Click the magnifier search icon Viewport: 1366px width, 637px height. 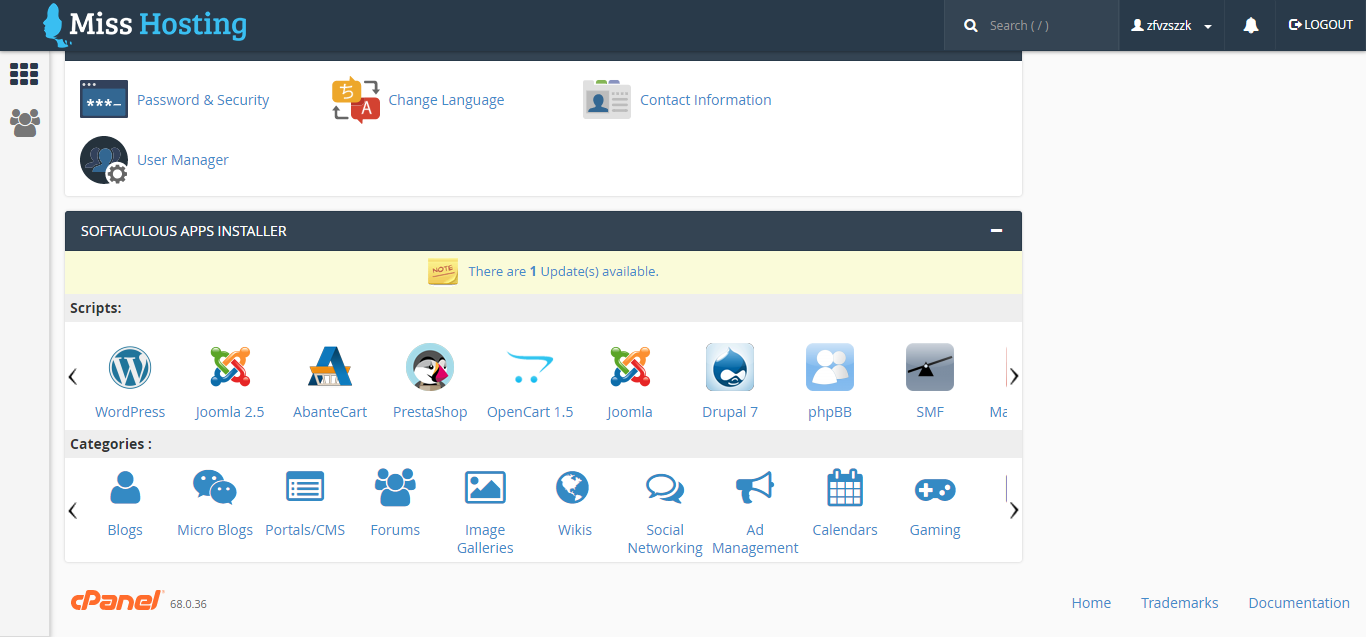971,26
